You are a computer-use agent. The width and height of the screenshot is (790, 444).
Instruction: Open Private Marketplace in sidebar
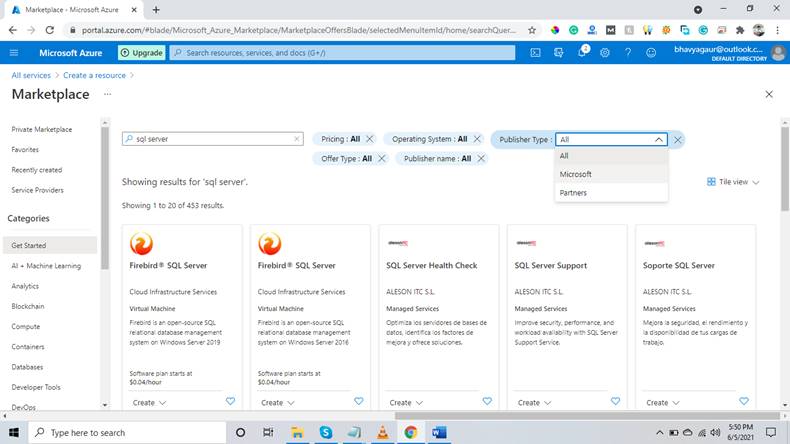(x=42, y=130)
